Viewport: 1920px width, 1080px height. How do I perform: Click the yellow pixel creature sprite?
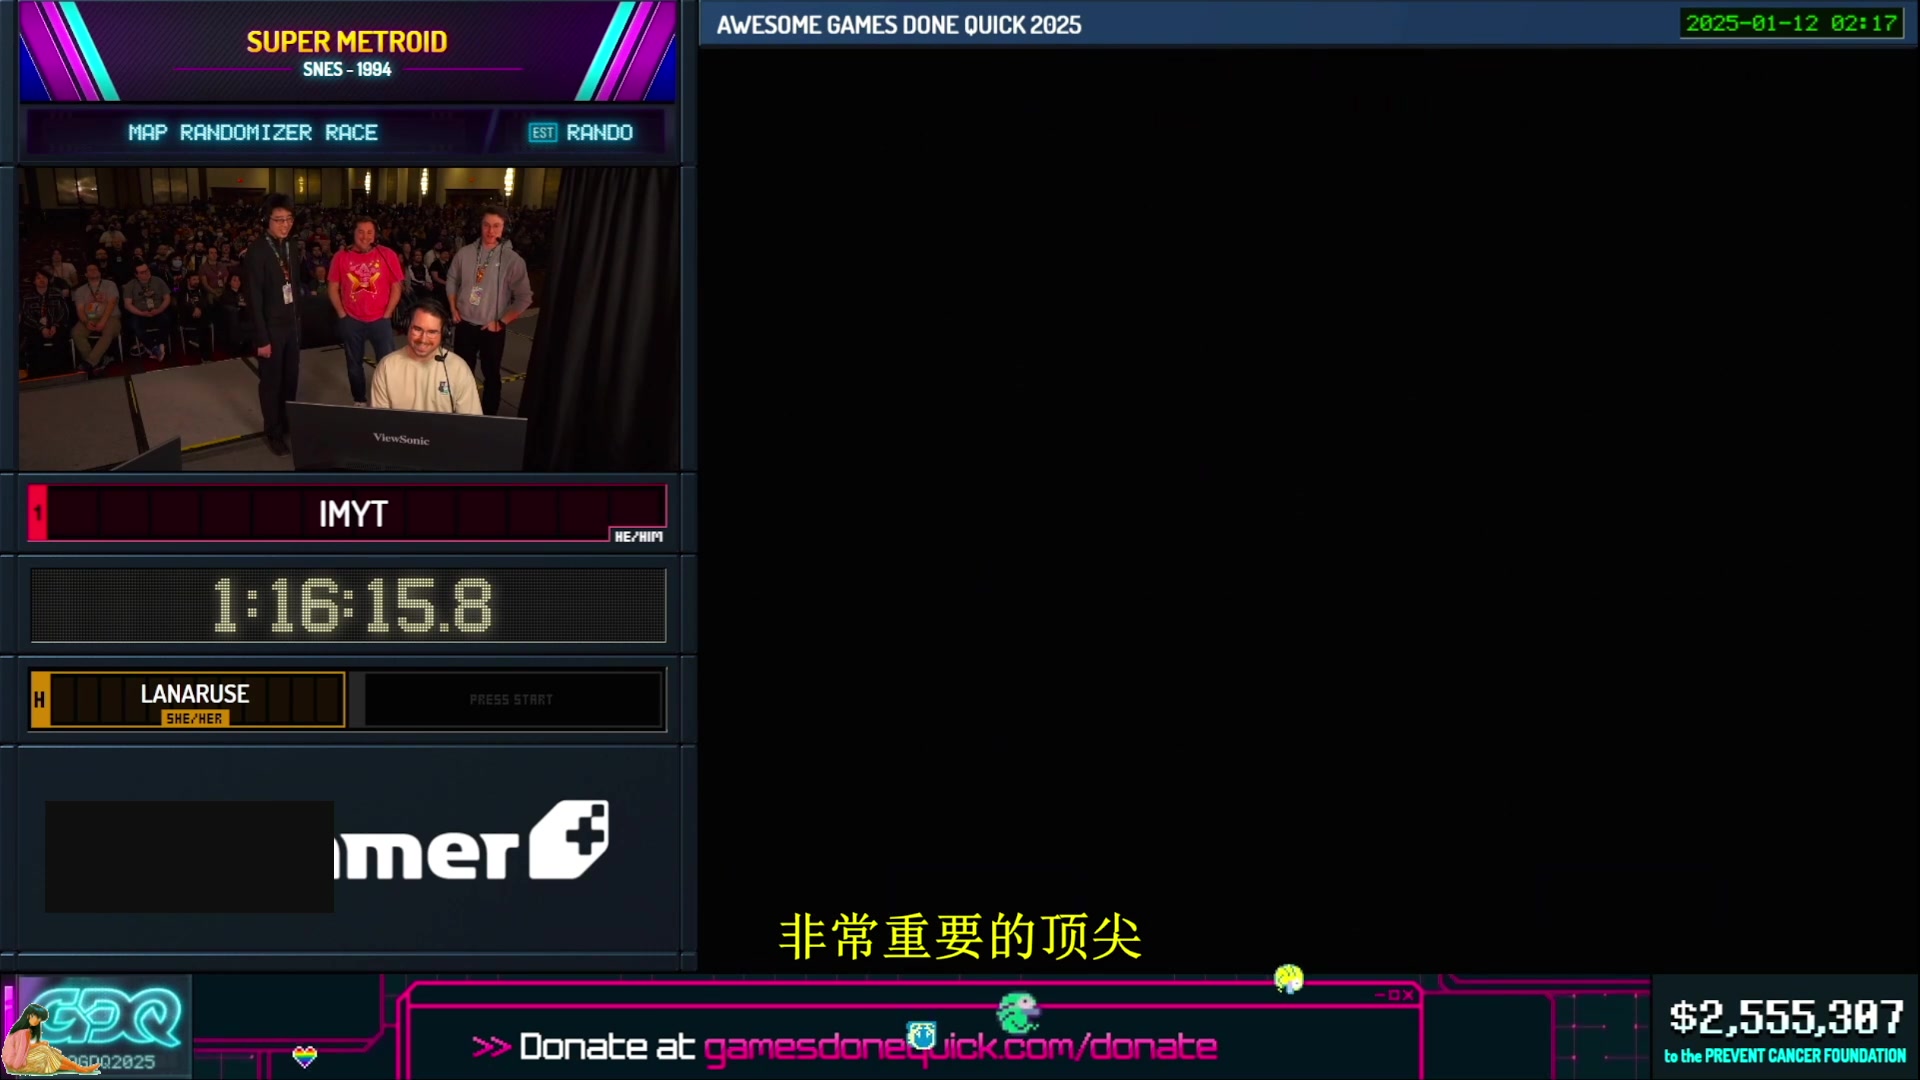1289,978
